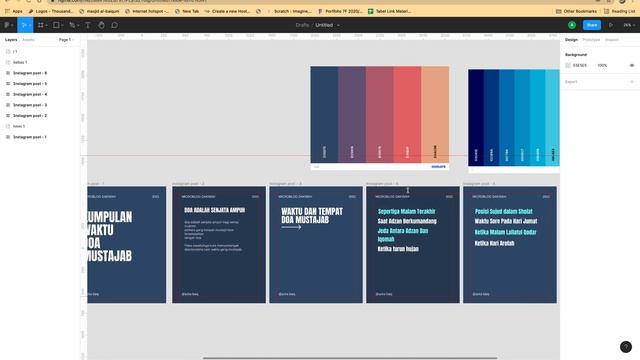The width and height of the screenshot is (640, 360).
Task: Click the Background color swatch
Action: click(568, 65)
